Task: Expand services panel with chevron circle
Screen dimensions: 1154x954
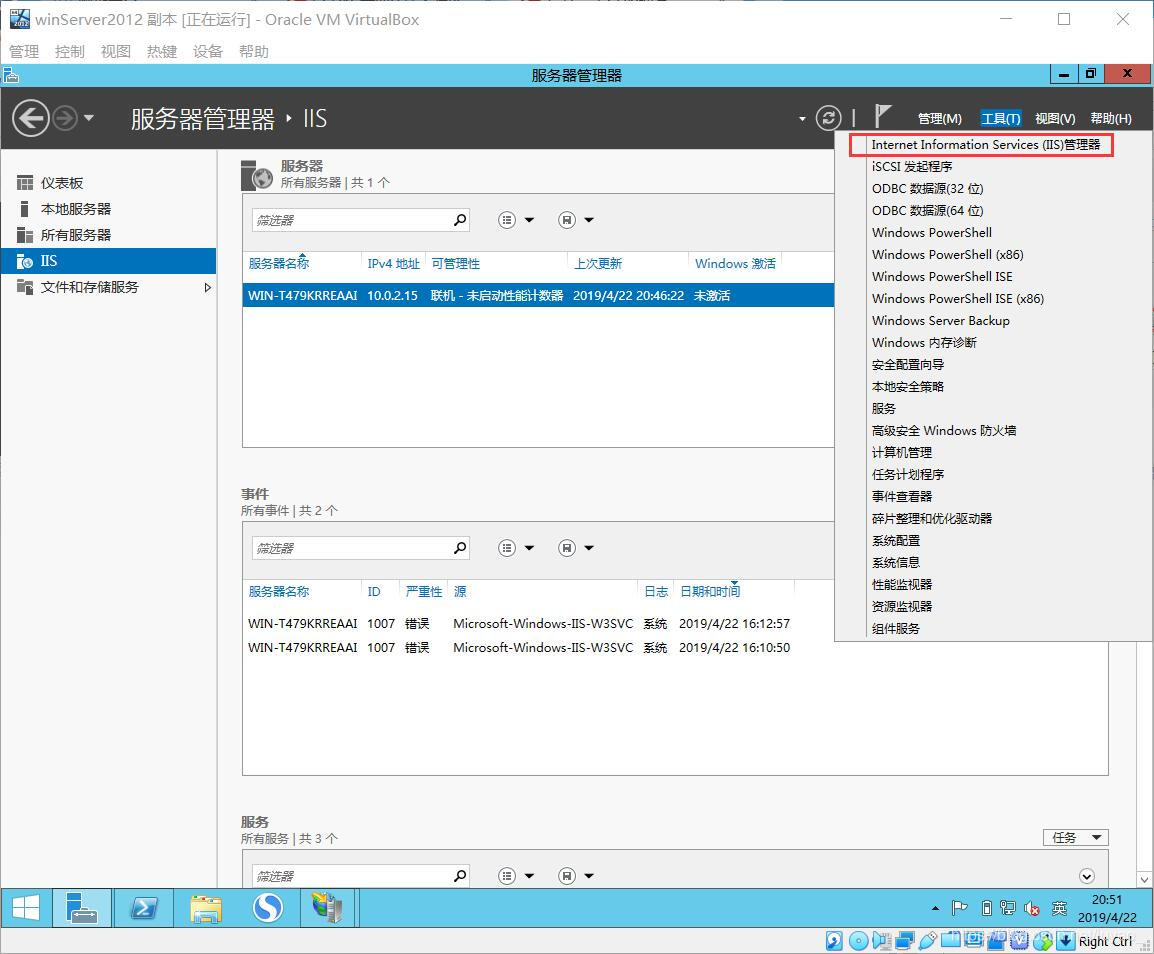Action: (x=1086, y=876)
